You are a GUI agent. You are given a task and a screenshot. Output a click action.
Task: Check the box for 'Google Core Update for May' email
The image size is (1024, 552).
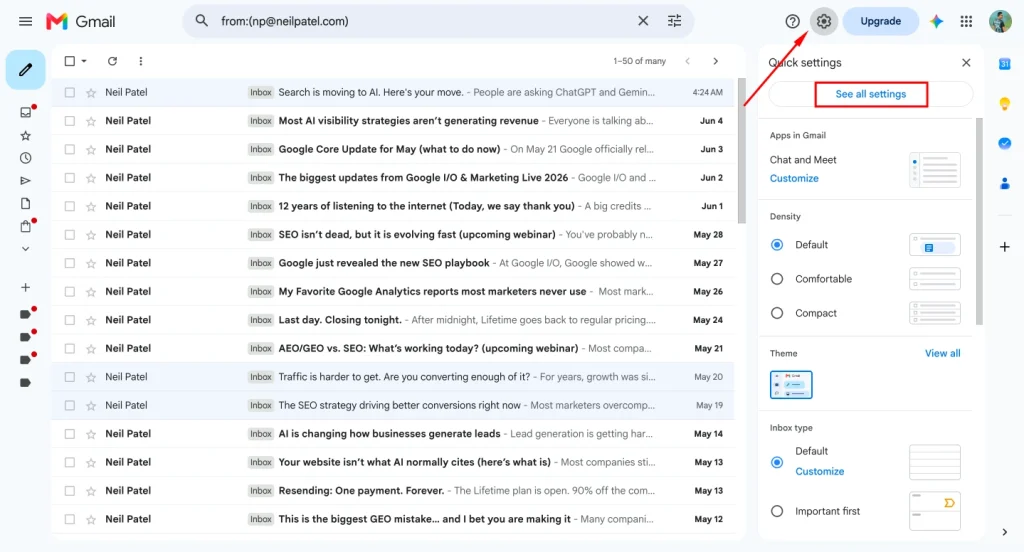click(69, 150)
